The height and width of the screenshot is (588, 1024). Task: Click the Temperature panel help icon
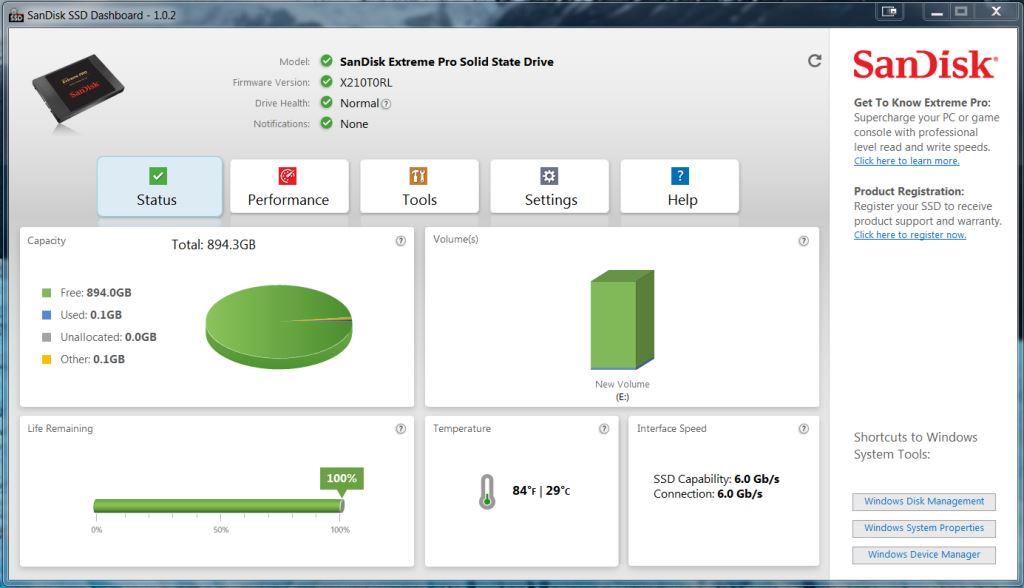pos(603,429)
